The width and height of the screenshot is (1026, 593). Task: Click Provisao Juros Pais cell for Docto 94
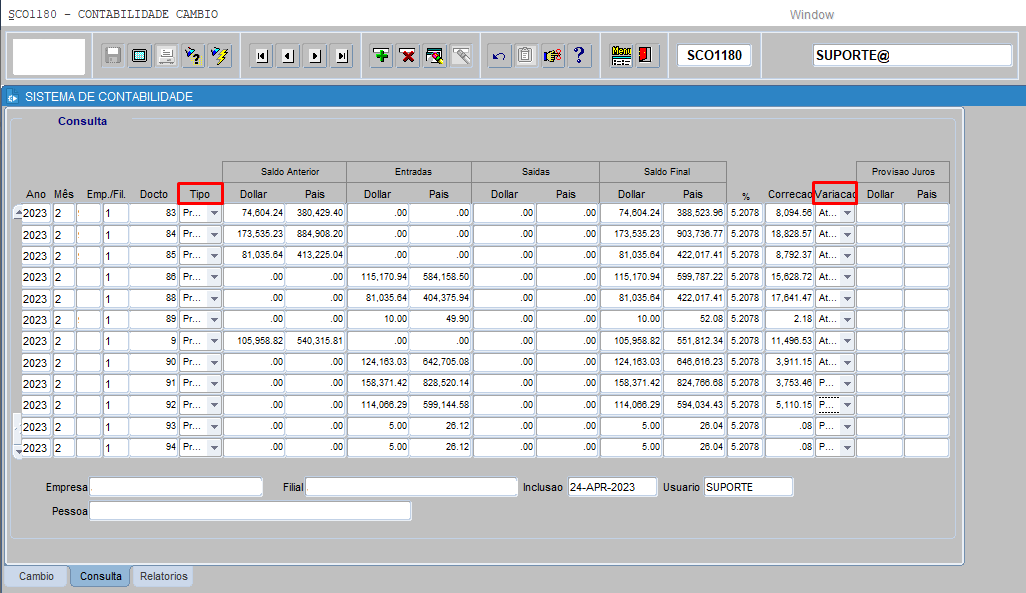click(927, 448)
